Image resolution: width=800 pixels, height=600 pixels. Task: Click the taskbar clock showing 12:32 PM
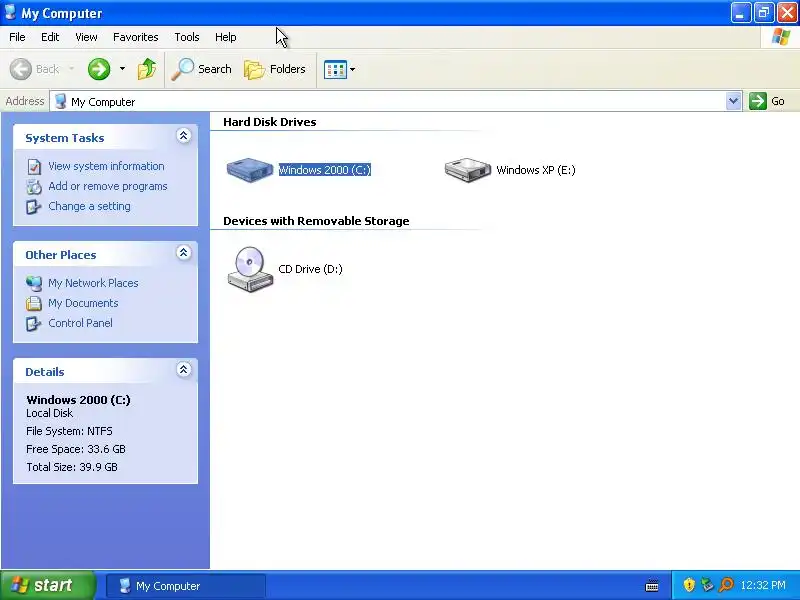[x=763, y=585]
